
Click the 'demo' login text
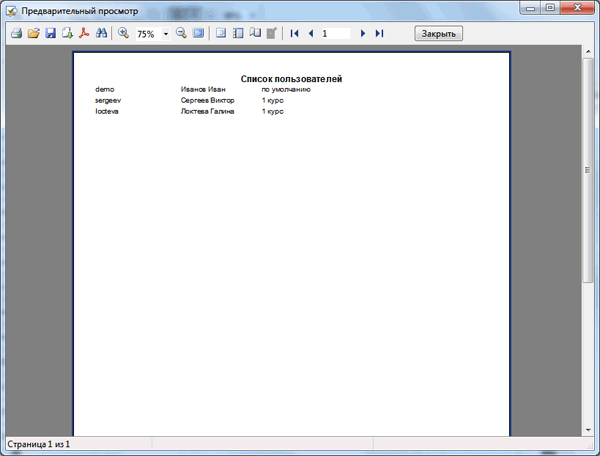point(104,89)
